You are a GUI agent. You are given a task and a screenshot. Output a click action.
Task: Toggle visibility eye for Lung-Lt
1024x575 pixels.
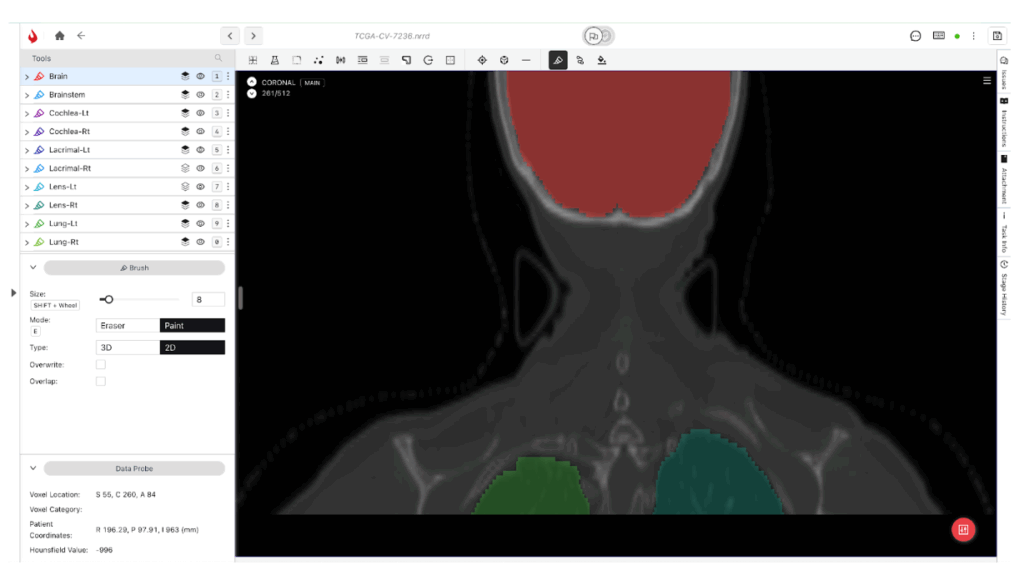pos(200,223)
